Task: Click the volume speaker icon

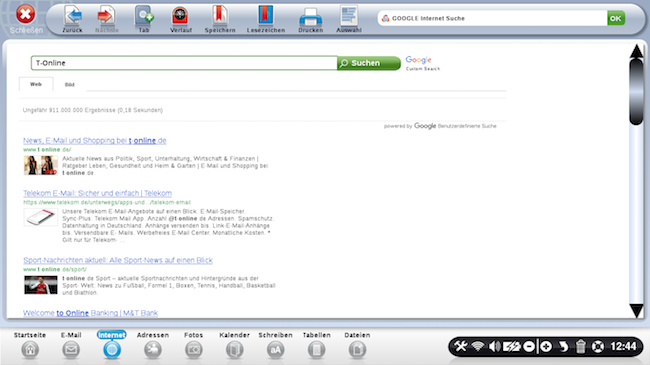Action: click(x=494, y=346)
